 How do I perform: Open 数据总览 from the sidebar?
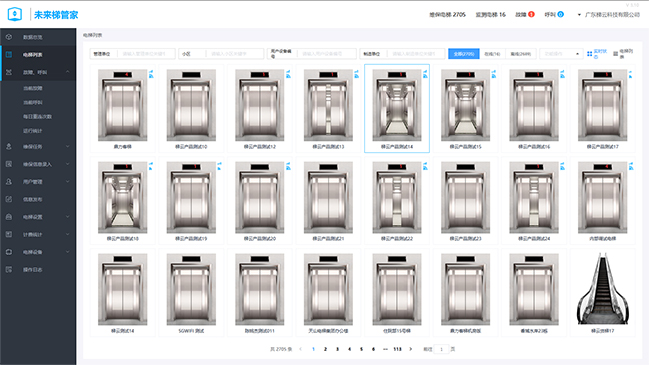coord(32,37)
